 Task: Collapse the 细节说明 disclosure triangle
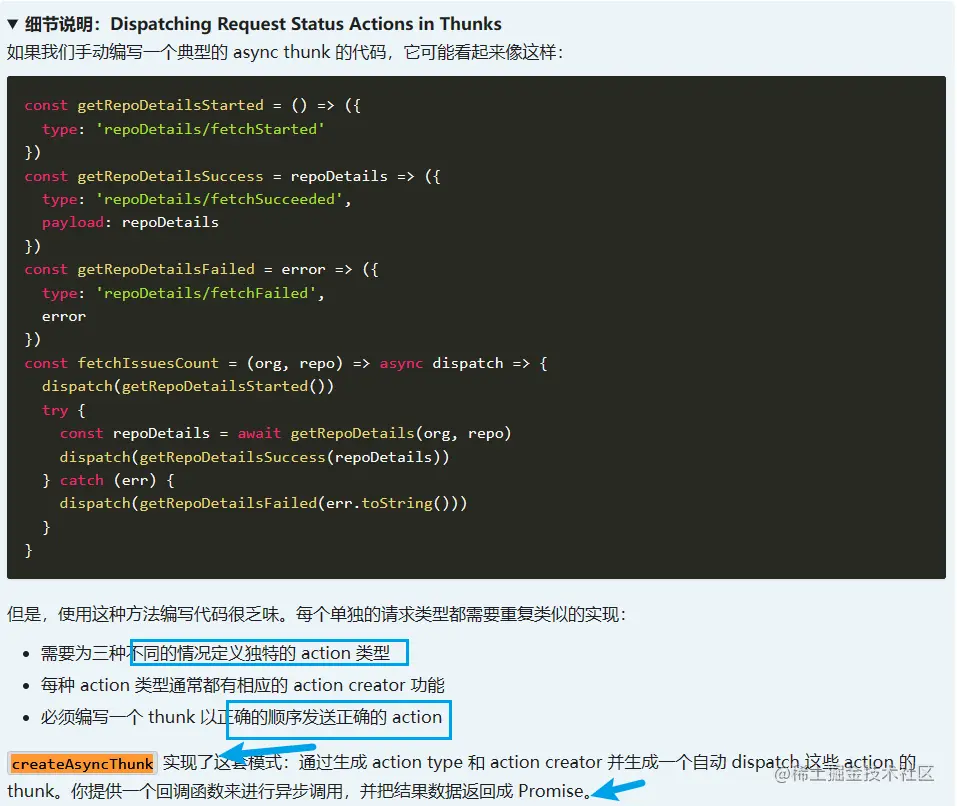[13, 24]
